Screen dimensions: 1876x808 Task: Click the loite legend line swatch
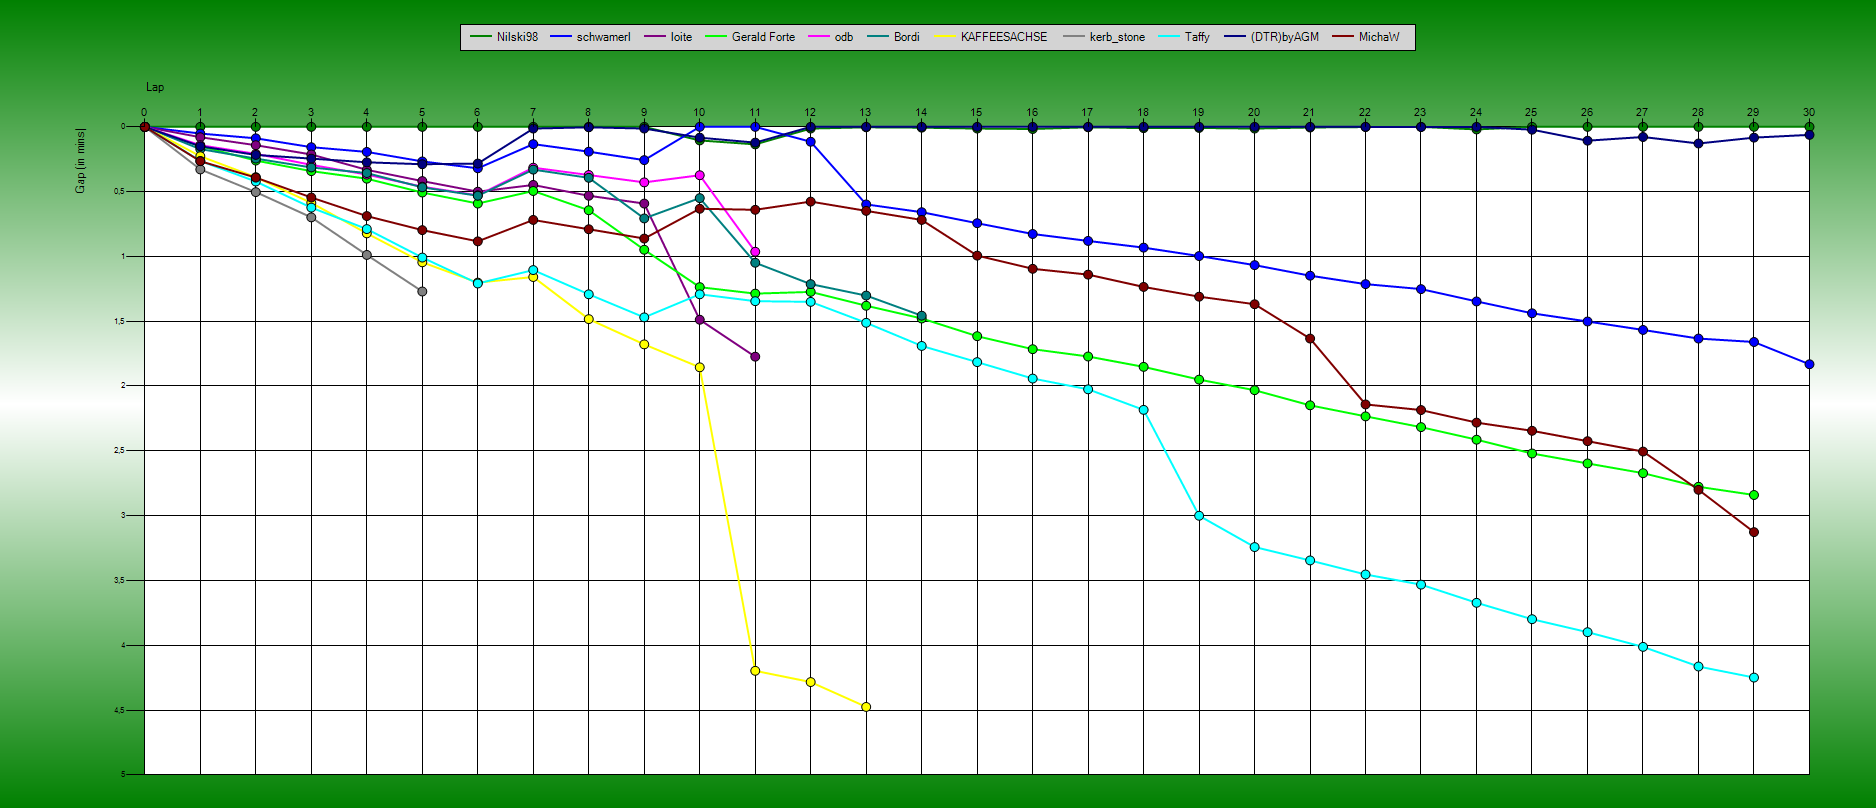(655, 37)
